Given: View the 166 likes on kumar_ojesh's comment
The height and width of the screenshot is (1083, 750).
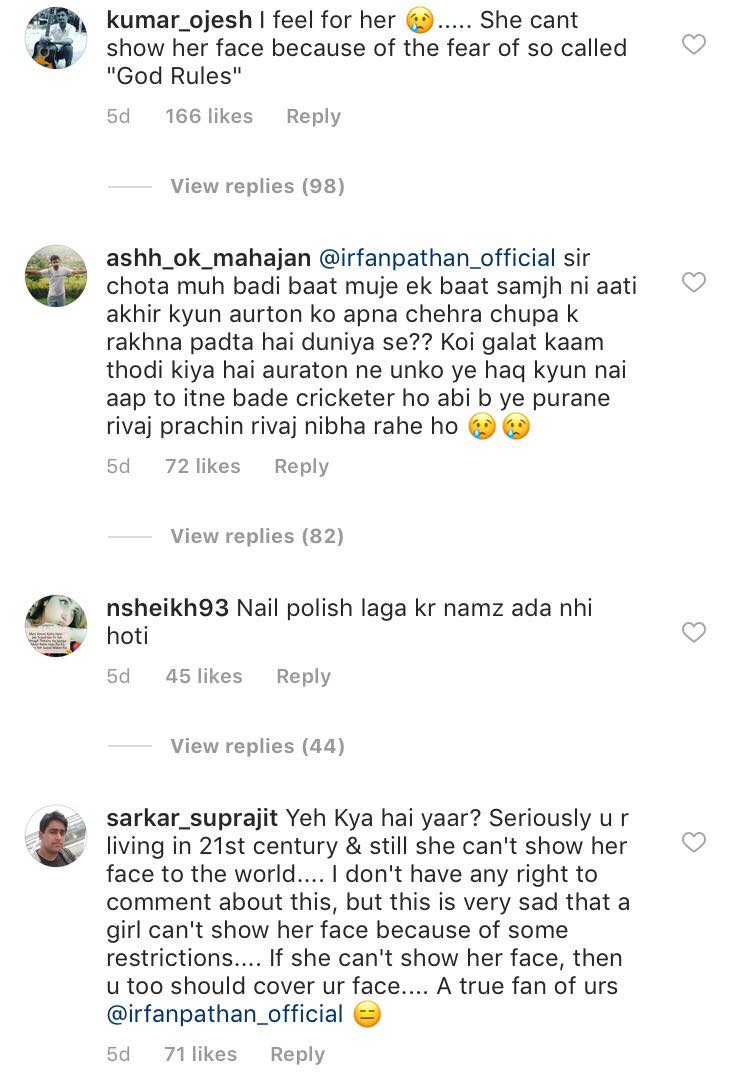Looking at the screenshot, I should [209, 116].
